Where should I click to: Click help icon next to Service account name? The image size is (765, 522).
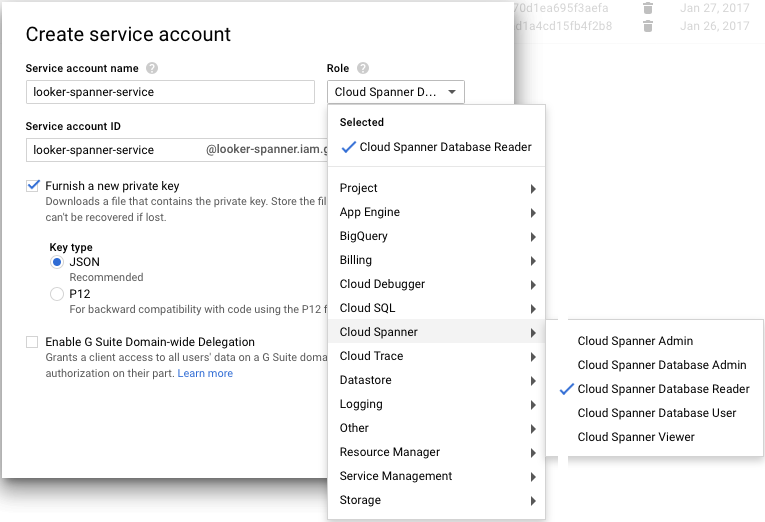(152, 69)
